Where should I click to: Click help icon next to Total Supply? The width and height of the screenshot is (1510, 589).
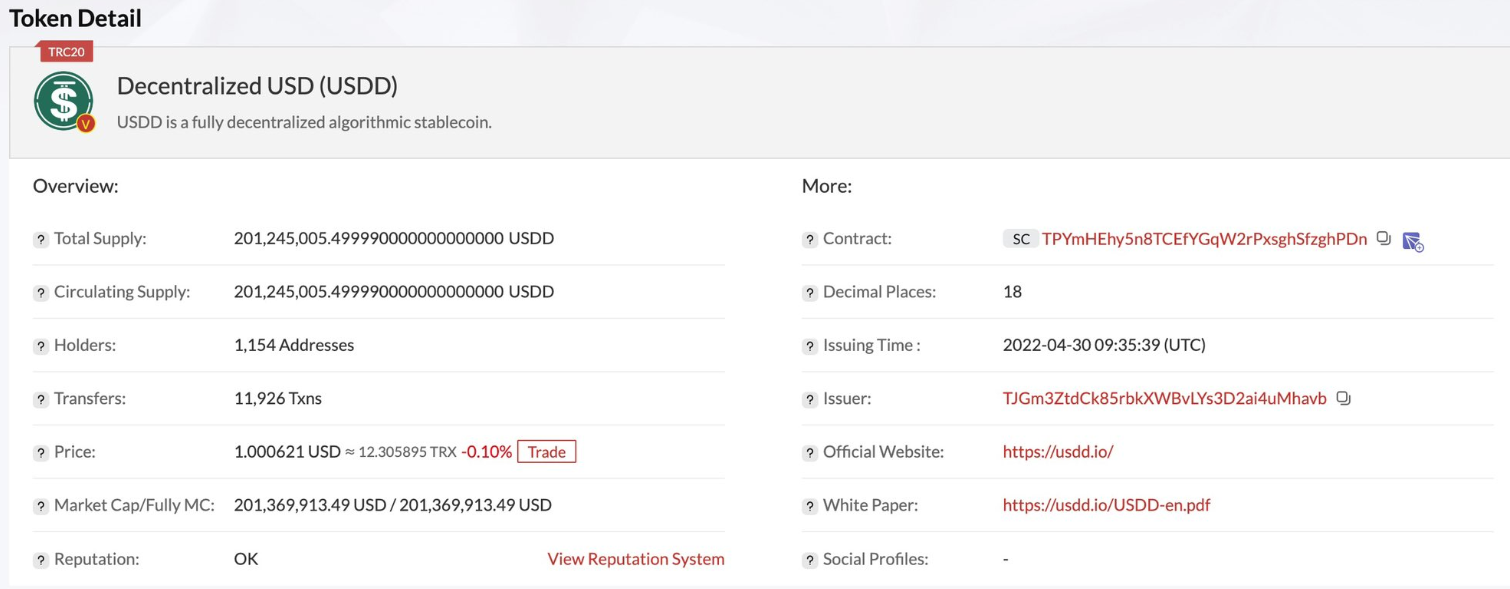pyautogui.click(x=41, y=240)
